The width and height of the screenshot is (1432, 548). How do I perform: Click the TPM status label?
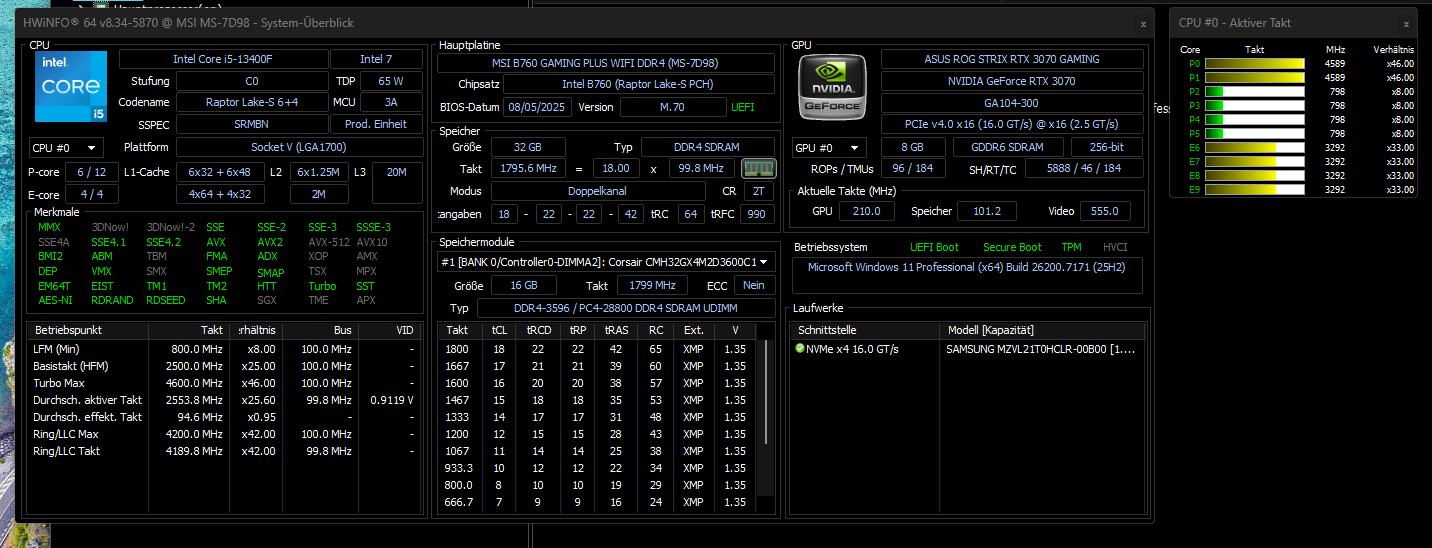click(1071, 247)
